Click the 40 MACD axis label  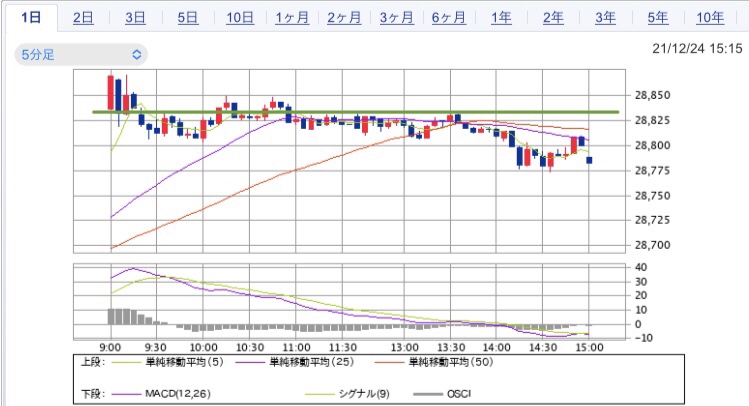[x=641, y=267]
